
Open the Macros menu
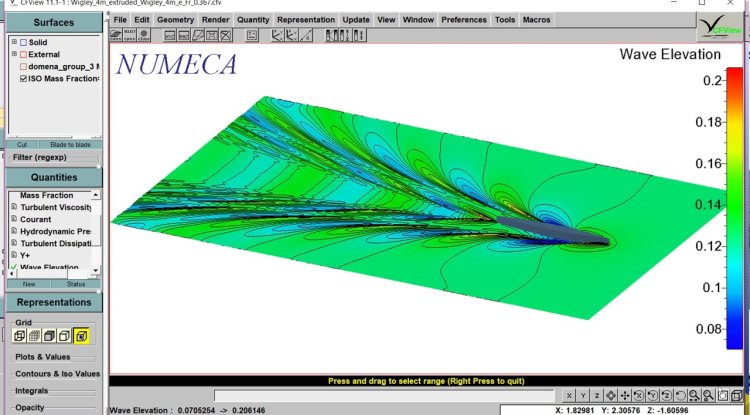coord(537,20)
